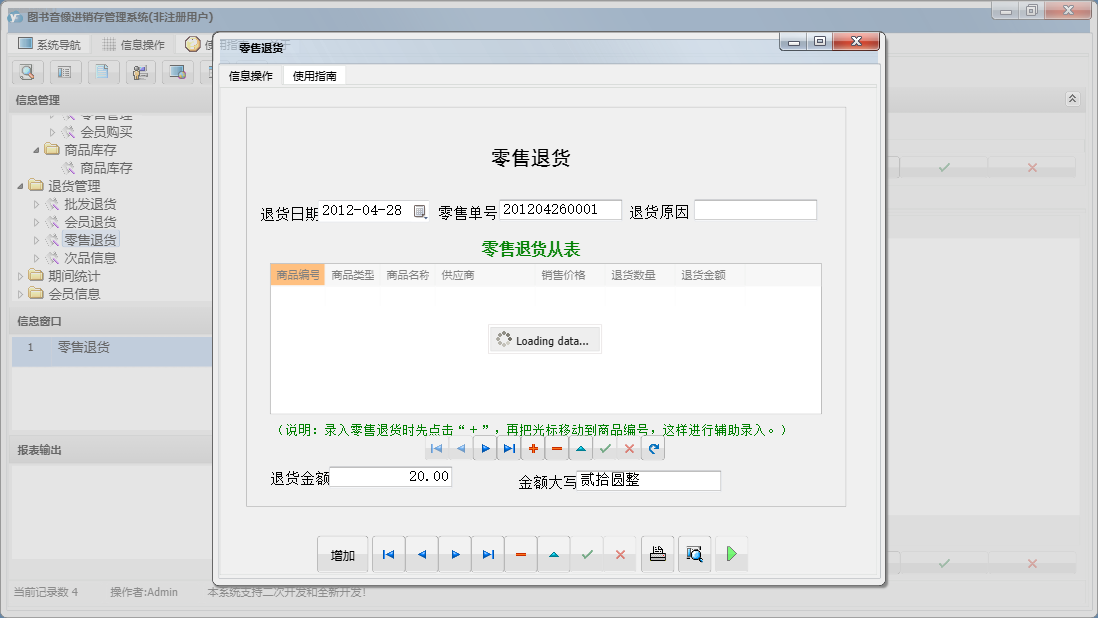Click the print icon on bottom toolbar

pos(657,553)
